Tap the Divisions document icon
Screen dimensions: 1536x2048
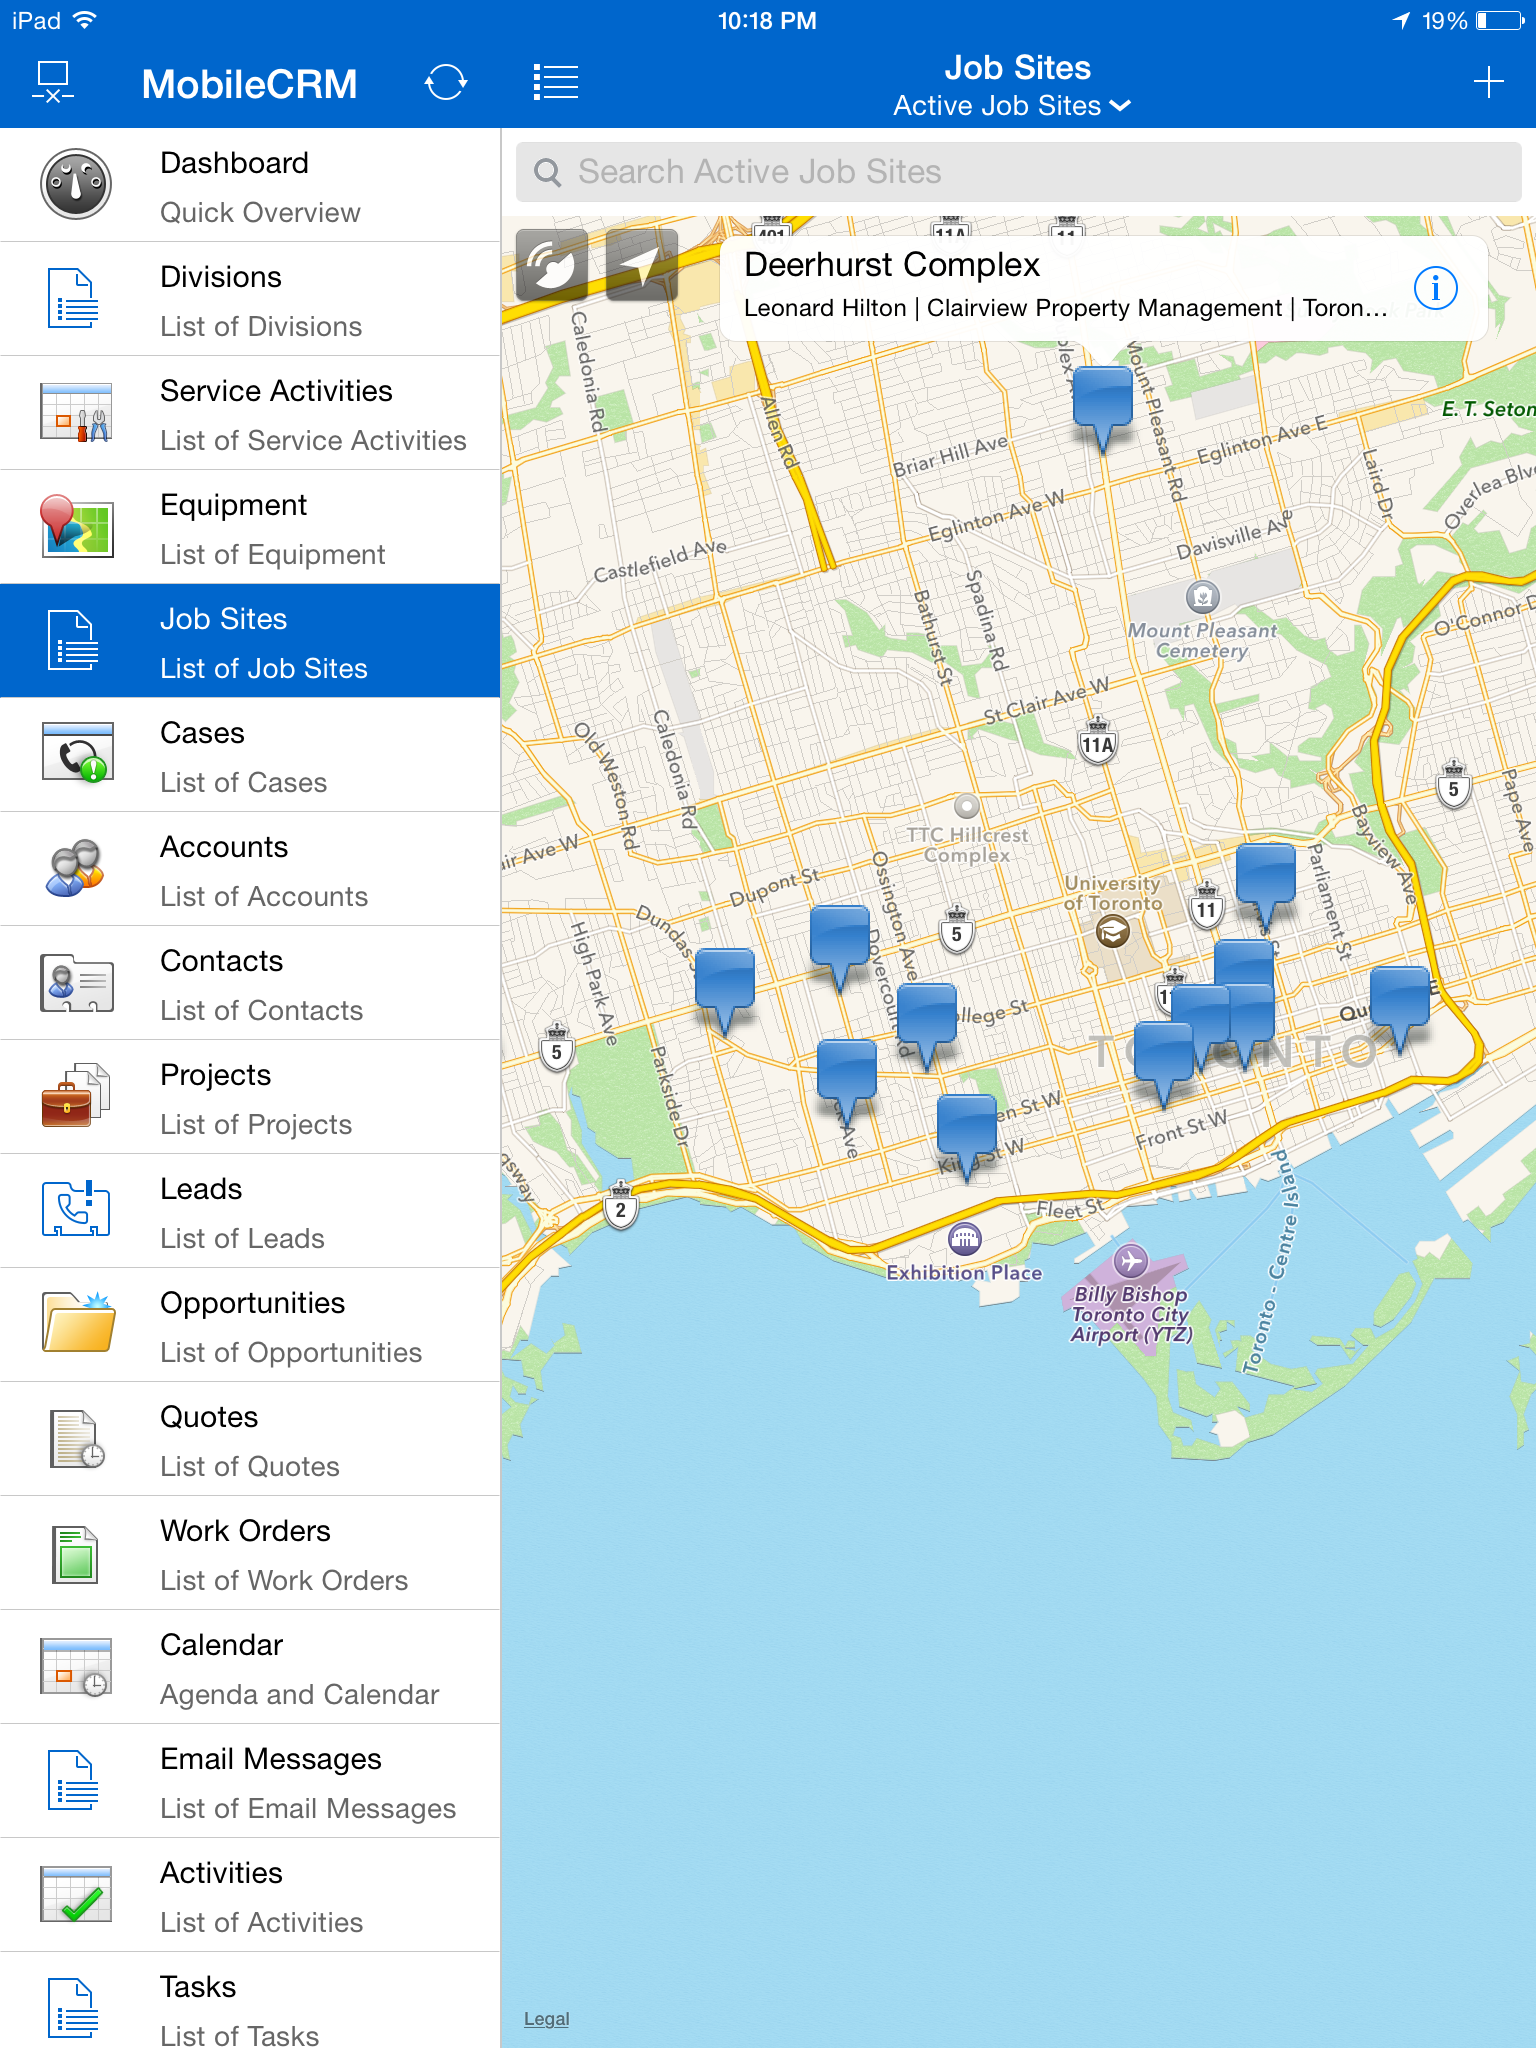(73, 298)
